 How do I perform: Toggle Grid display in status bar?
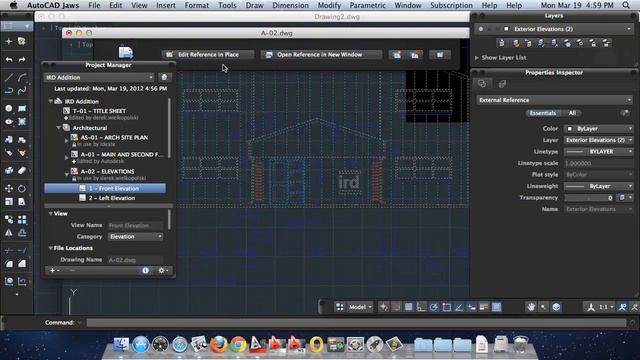coord(409,307)
